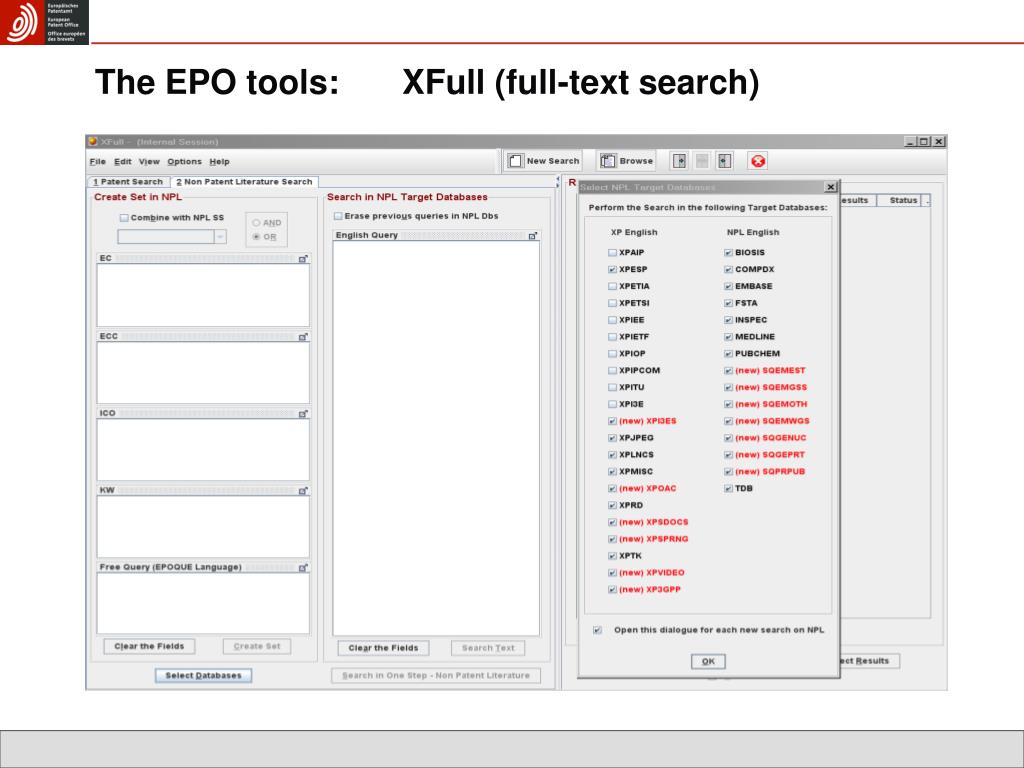1024x768 pixels.
Task: Uncheck the INSPEC database checkbox
Action: (x=728, y=320)
